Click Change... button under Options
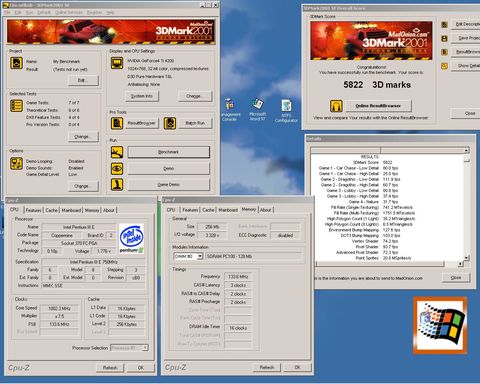 tap(83, 186)
